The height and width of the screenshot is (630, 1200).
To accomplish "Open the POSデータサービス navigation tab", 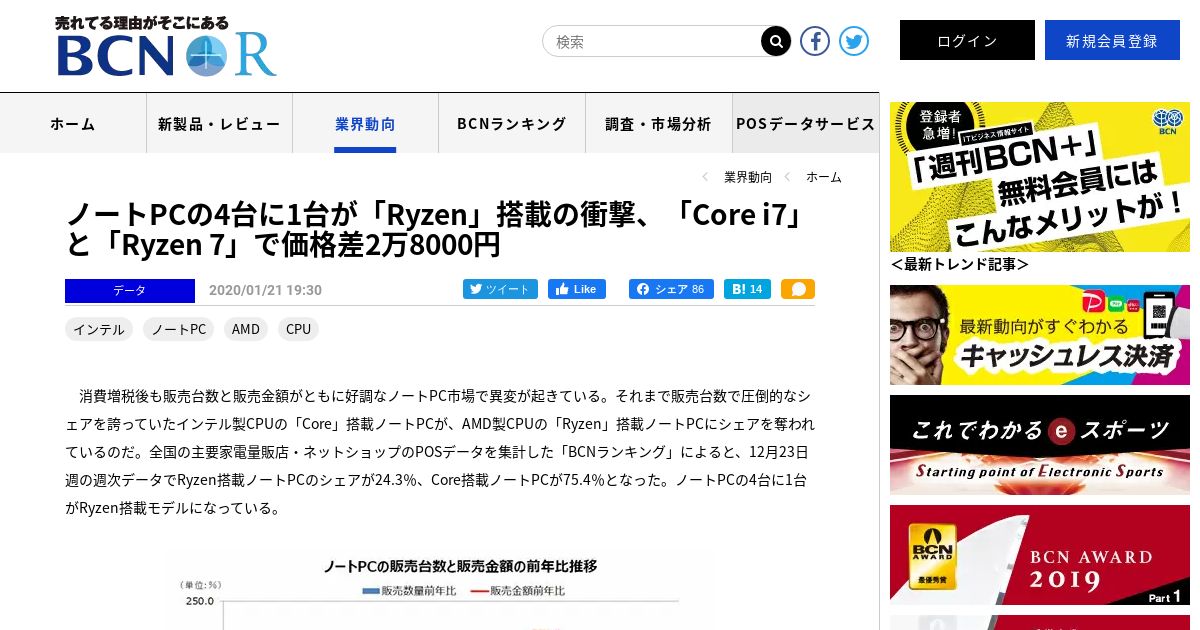I will click(805, 123).
